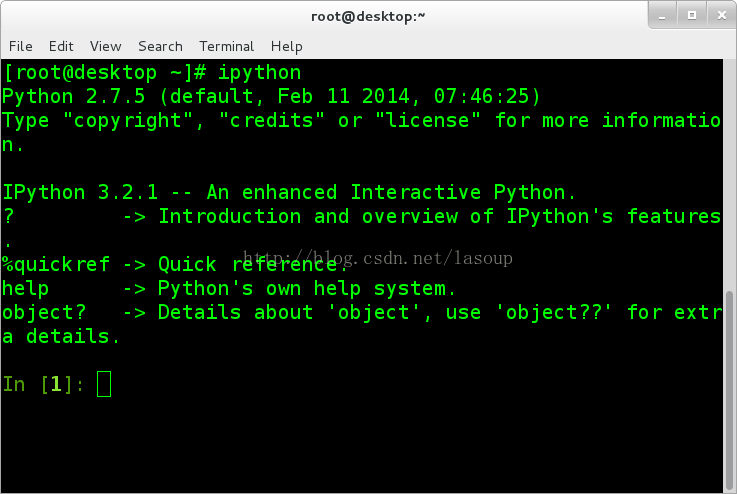737x494 pixels.
Task: Click the [root@desktop ~]# shell prompt
Action: (x=105, y=73)
